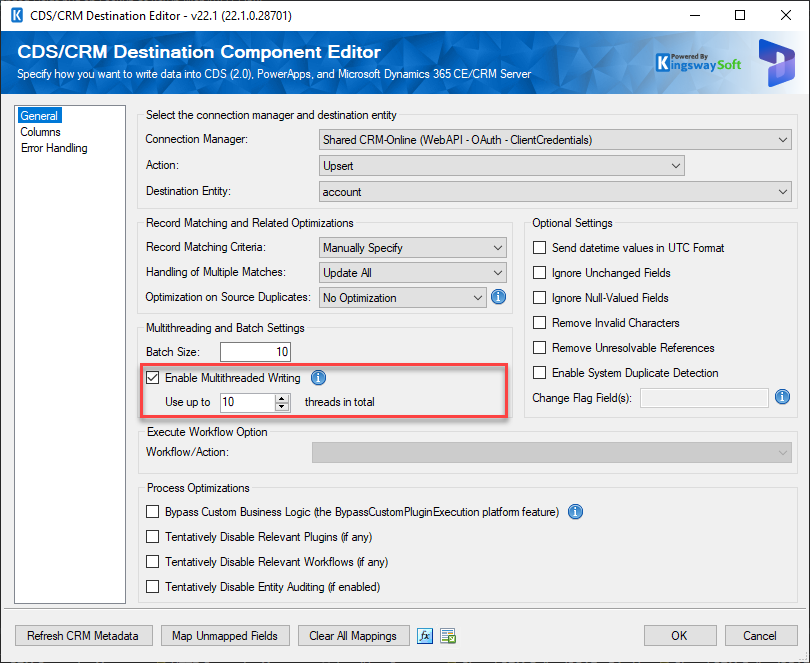Click the Dynamics 365 logo in the banner
The height and width of the screenshot is (663, 810).
[776, 63]
